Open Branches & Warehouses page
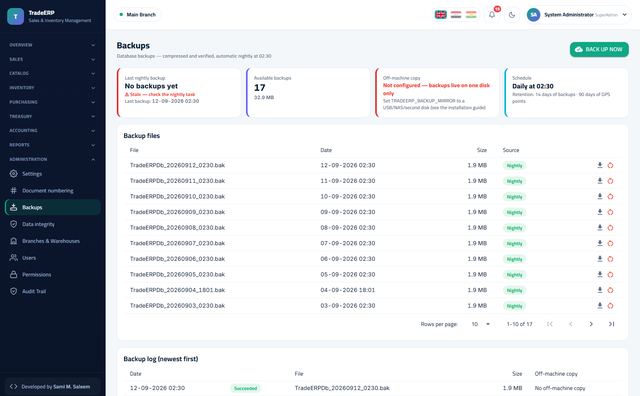This screenshot has width=640, height=396. [52, 241]
